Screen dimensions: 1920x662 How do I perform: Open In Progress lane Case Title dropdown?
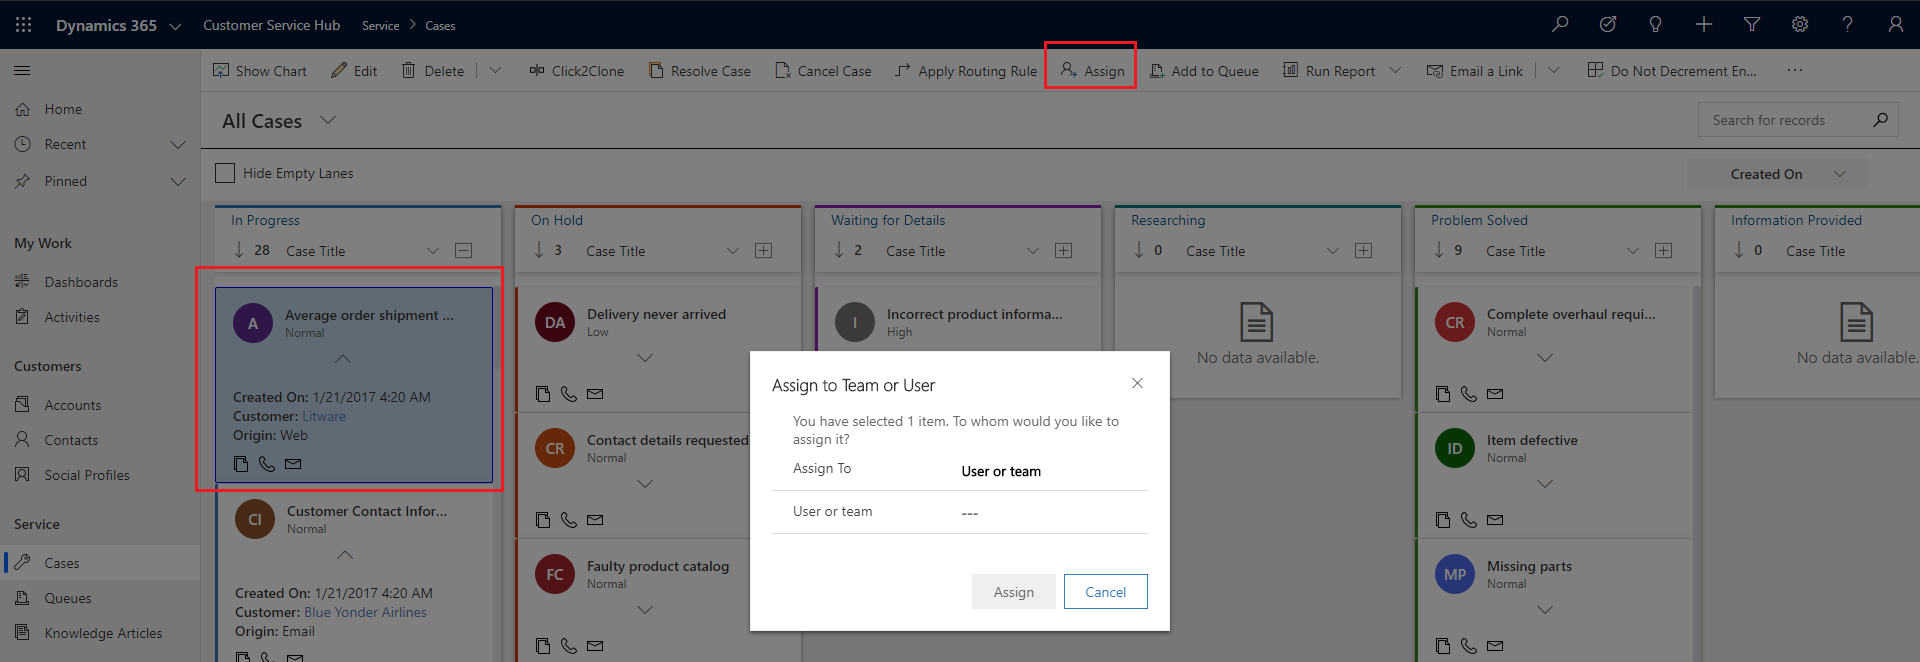pos(433,251)
